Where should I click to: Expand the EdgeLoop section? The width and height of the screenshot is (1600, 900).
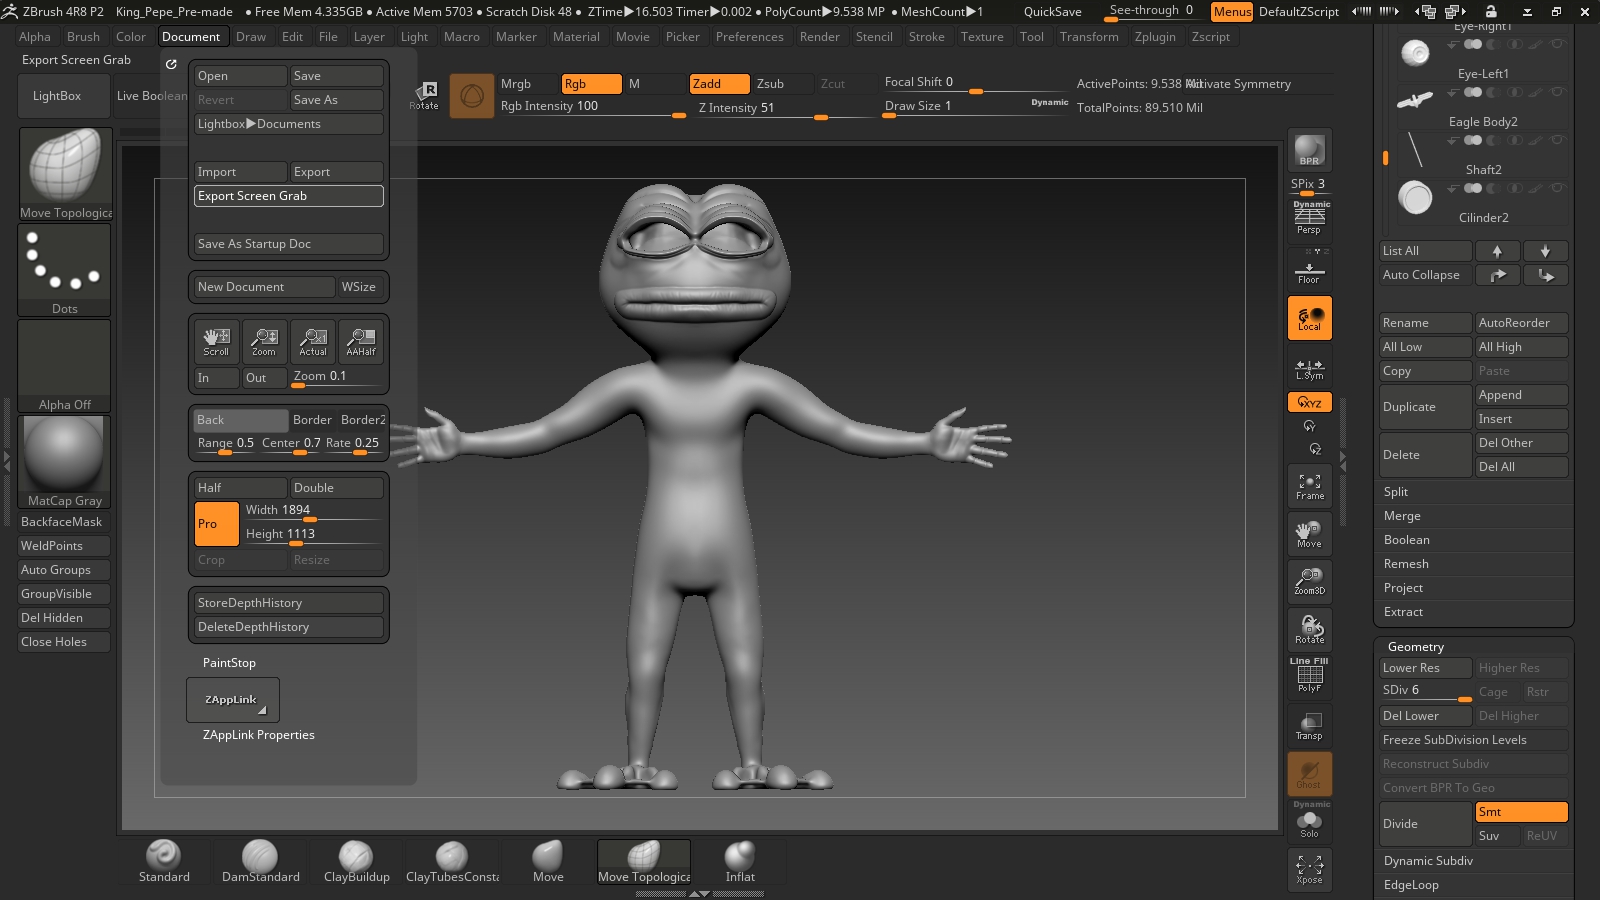coord(1411,885)
